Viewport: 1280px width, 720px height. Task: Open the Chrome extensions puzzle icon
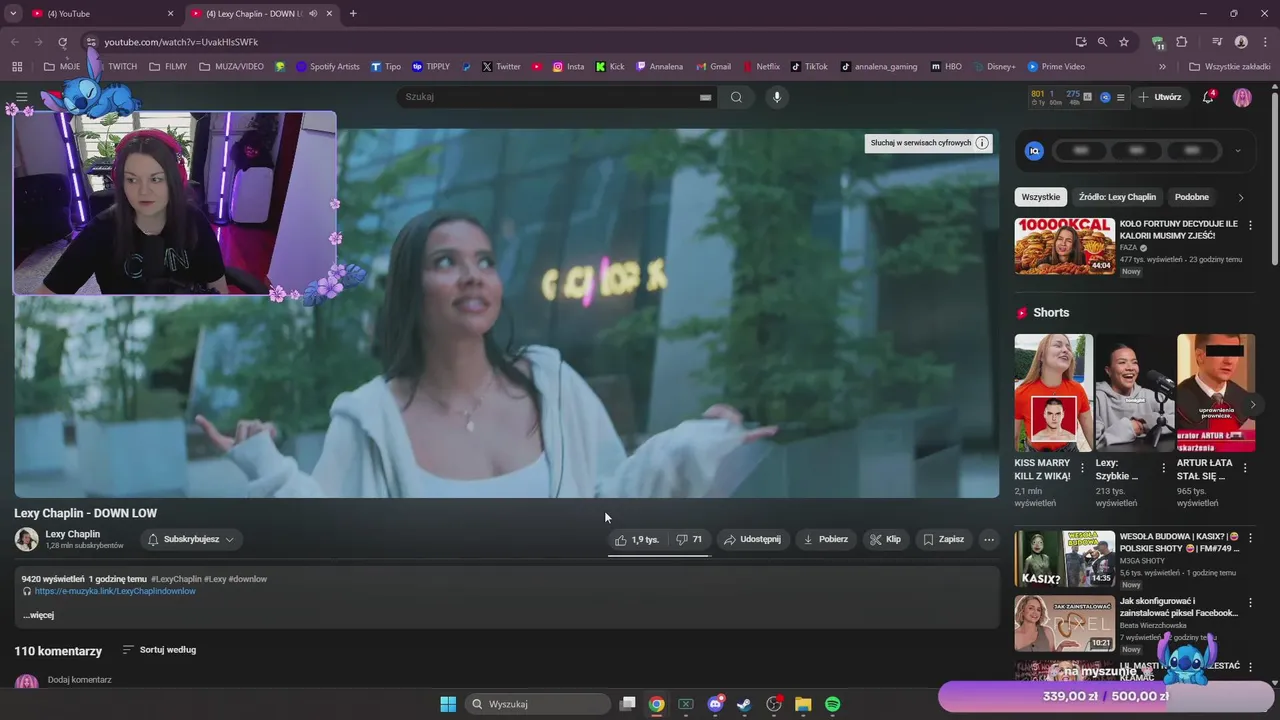coord(1181,42)
